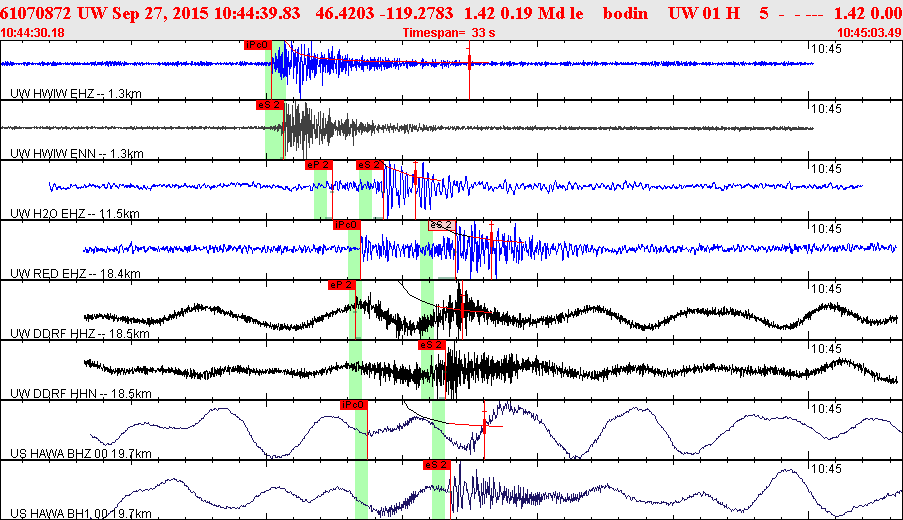Click the event ID 61070872 in header
903x520 pixels.
click(36, 13)
